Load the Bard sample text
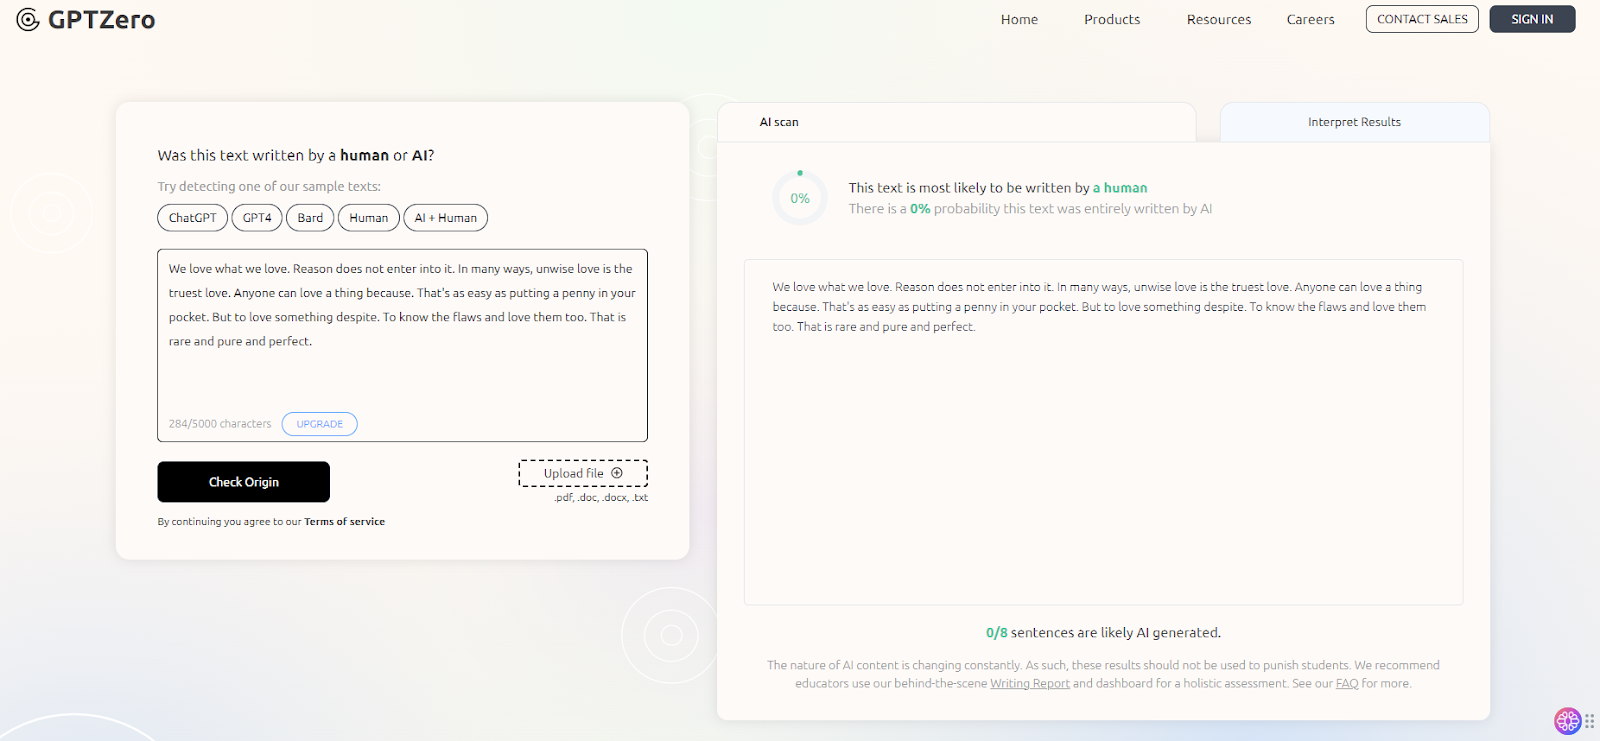1600x741 pixels. [x=310, y=218]
